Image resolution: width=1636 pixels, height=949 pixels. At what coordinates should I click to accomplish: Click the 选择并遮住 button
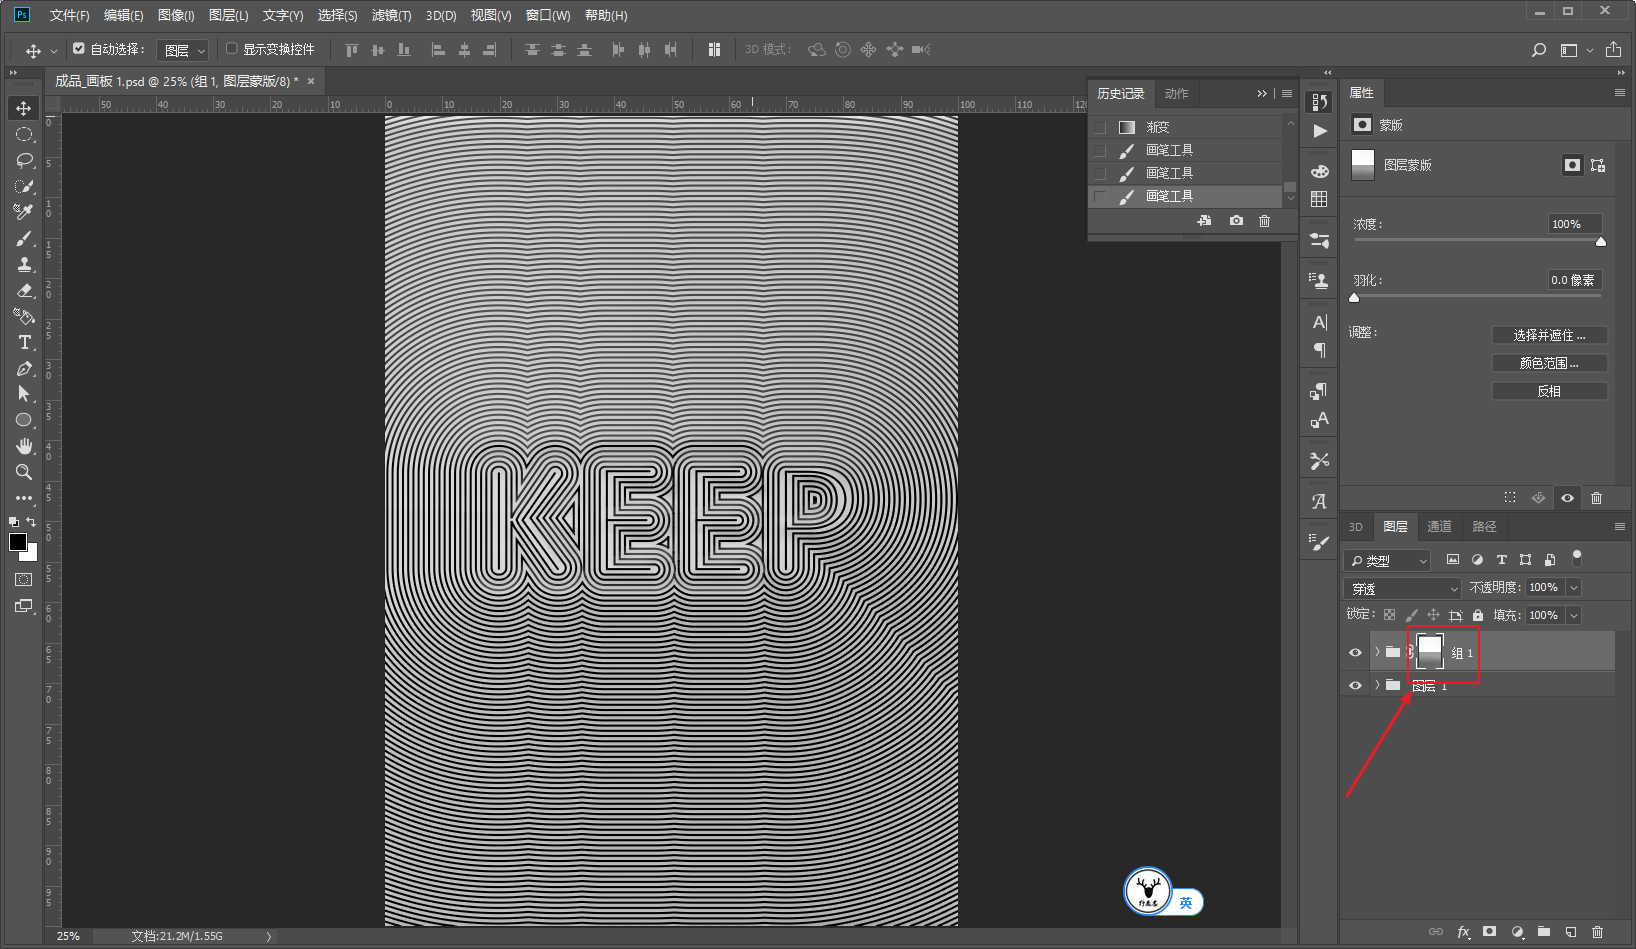point(1549,335)
